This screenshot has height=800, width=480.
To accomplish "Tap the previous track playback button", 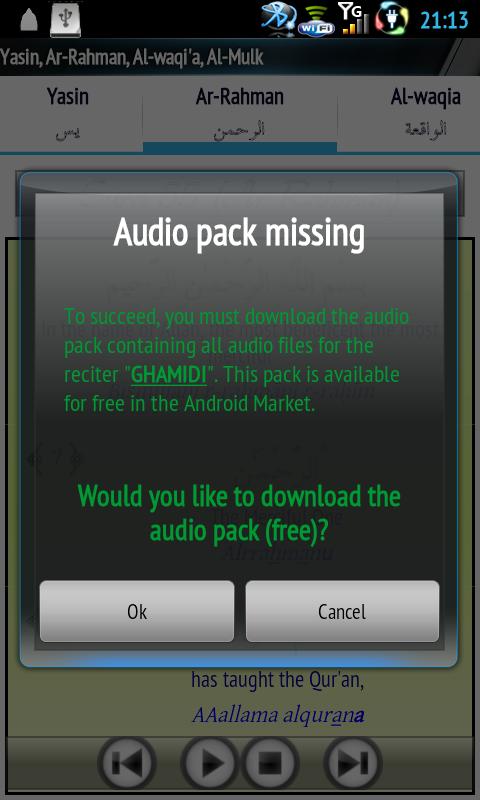I will click(x=127, y=764).
